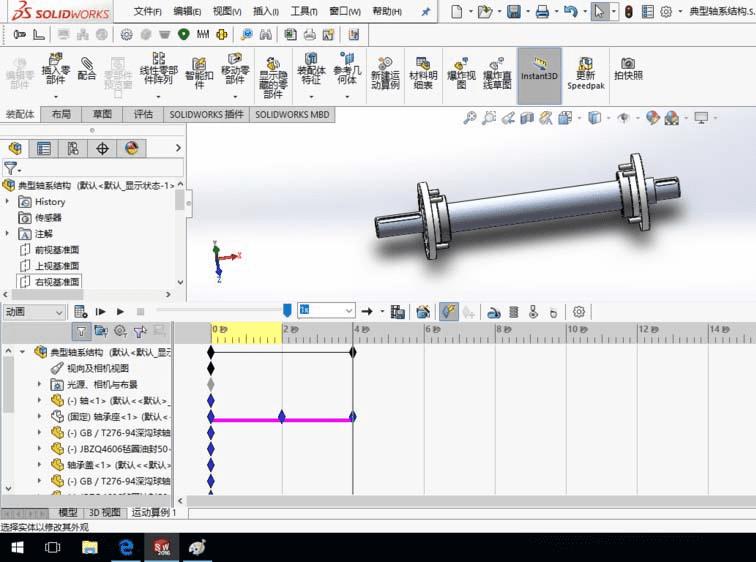Switch to the 3D 视图 bottom tab
The width and height of the screenshot is (756, 562).
tap(105, 513)
